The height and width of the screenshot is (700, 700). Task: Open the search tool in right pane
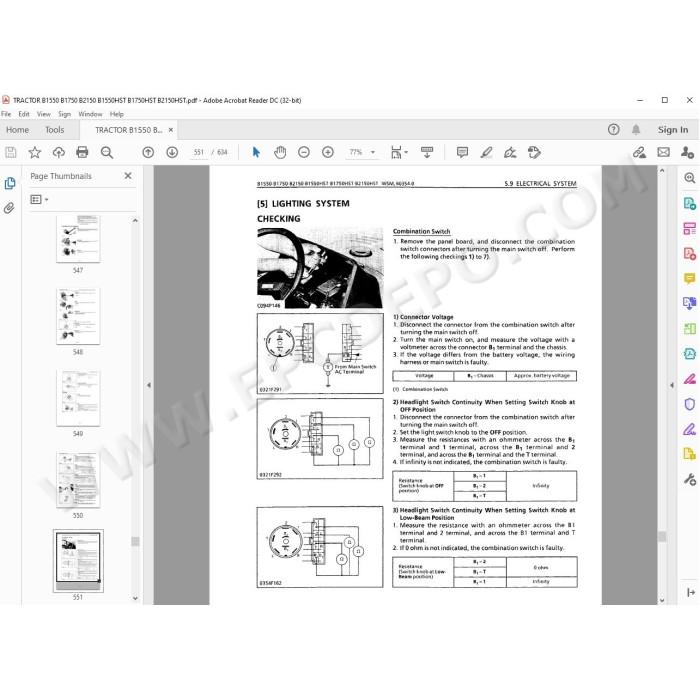(x=690, y=178)
